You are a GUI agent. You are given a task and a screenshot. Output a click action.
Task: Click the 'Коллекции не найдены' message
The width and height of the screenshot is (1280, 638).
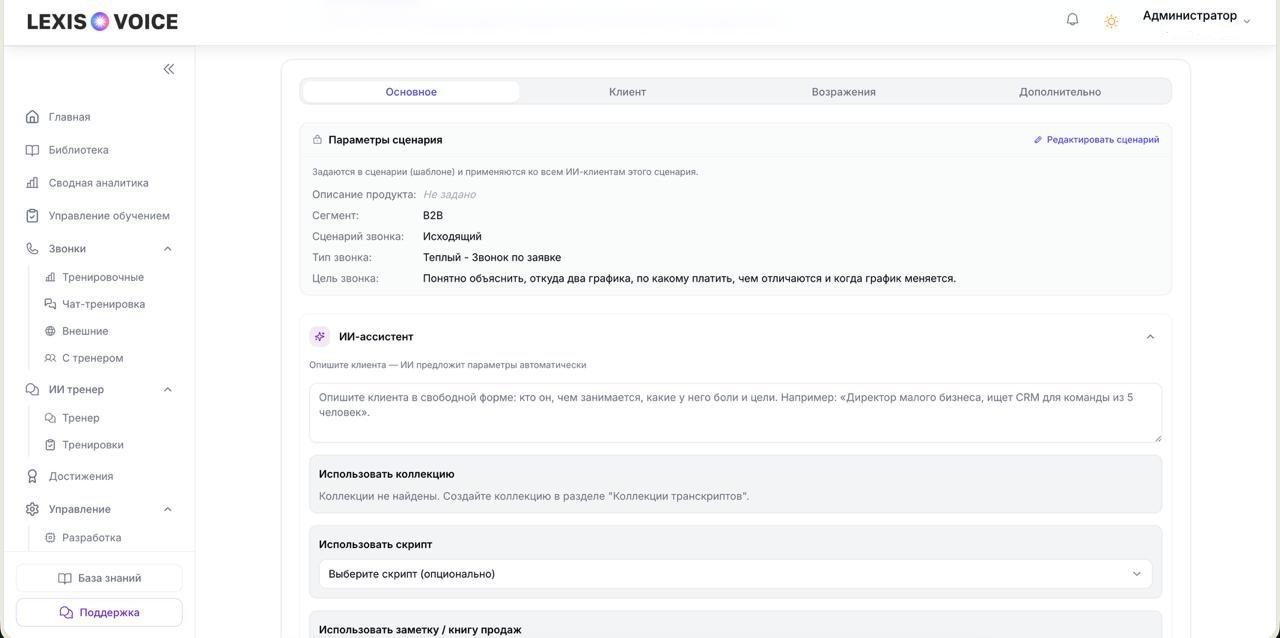(534, 496)
